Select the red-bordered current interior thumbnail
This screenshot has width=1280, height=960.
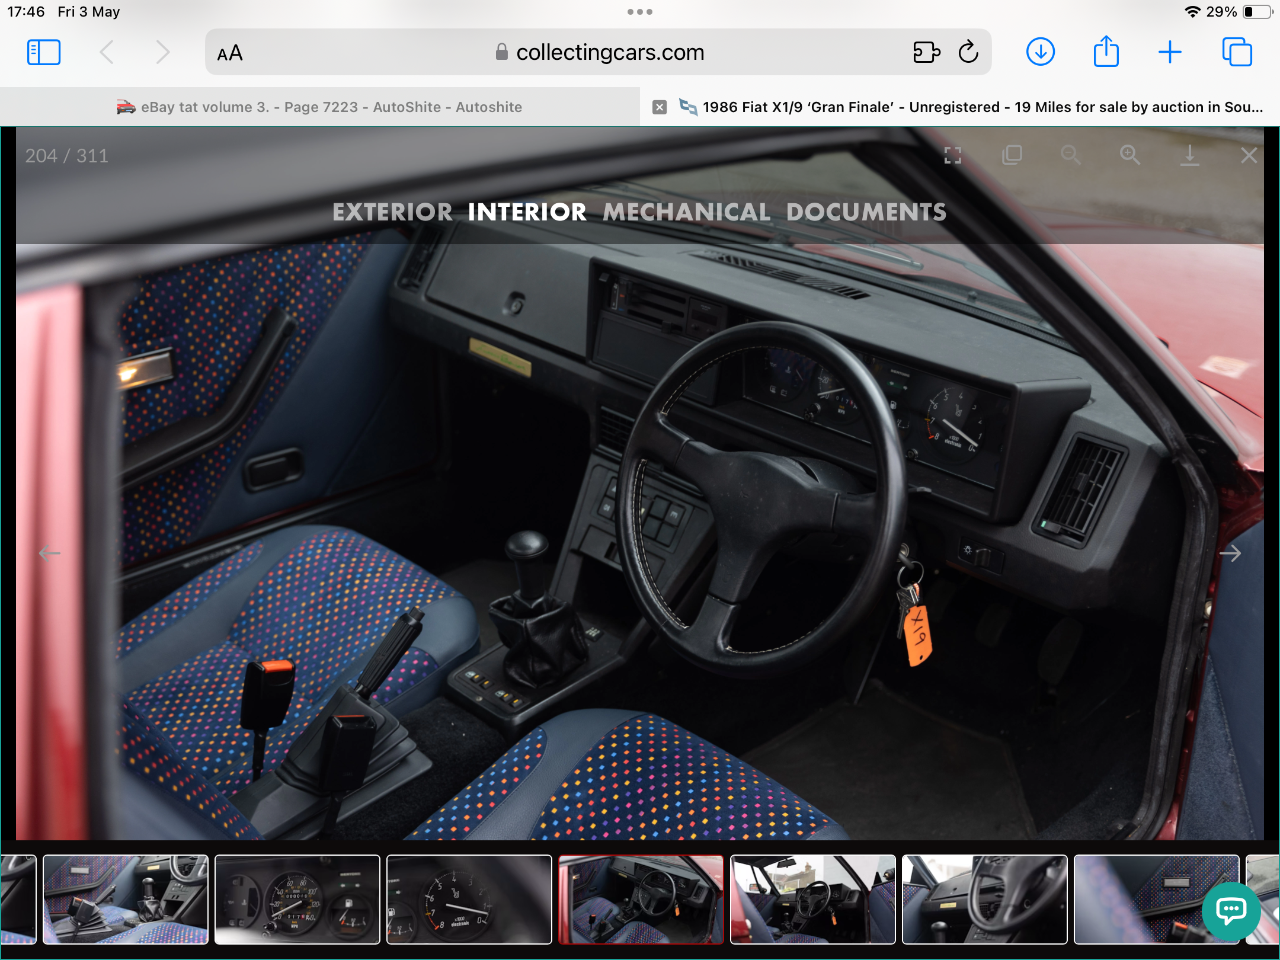[641, 899]
